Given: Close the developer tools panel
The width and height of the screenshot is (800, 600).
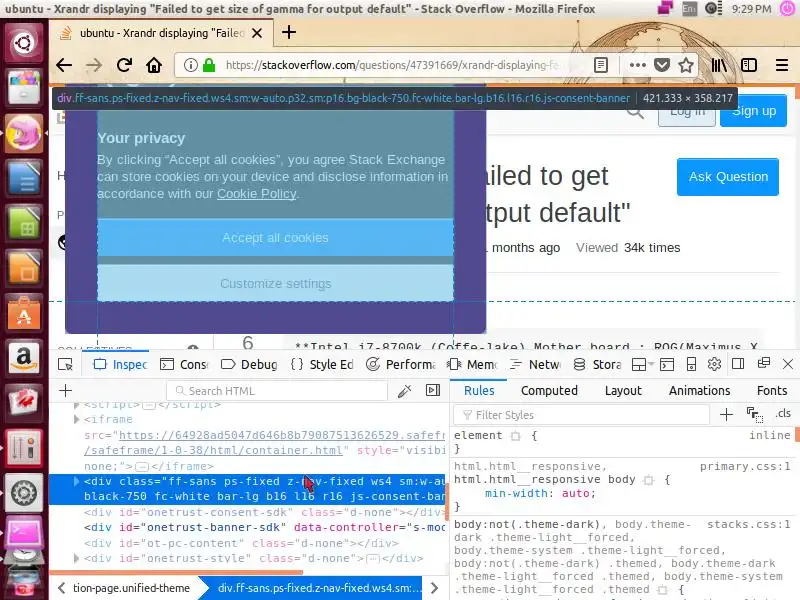Looking at the screenshot, I should tap(788, 364).
